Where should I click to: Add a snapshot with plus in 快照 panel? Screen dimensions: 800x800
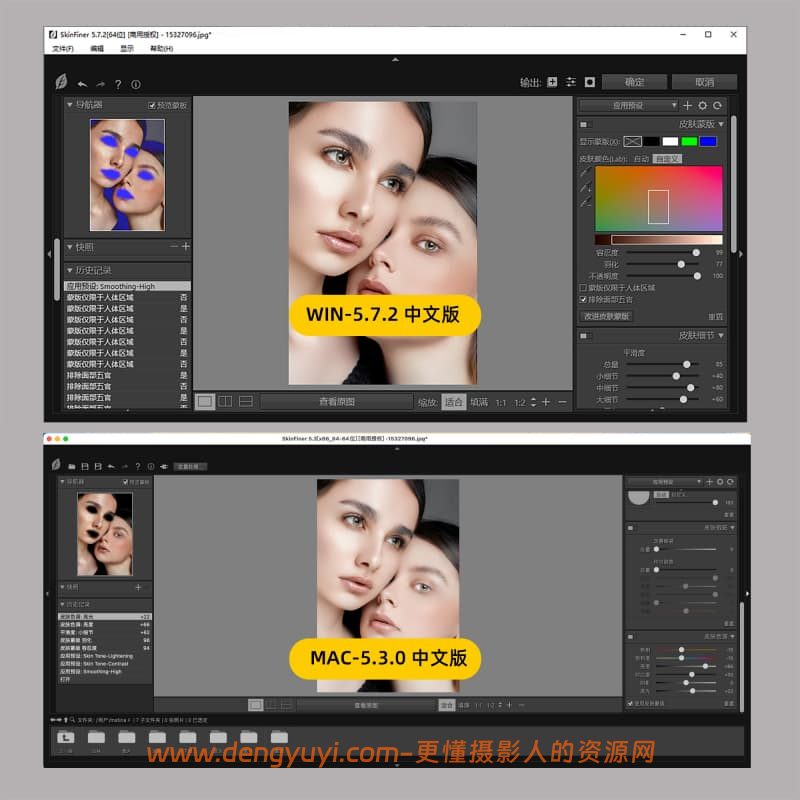click(x=186, y=246)
